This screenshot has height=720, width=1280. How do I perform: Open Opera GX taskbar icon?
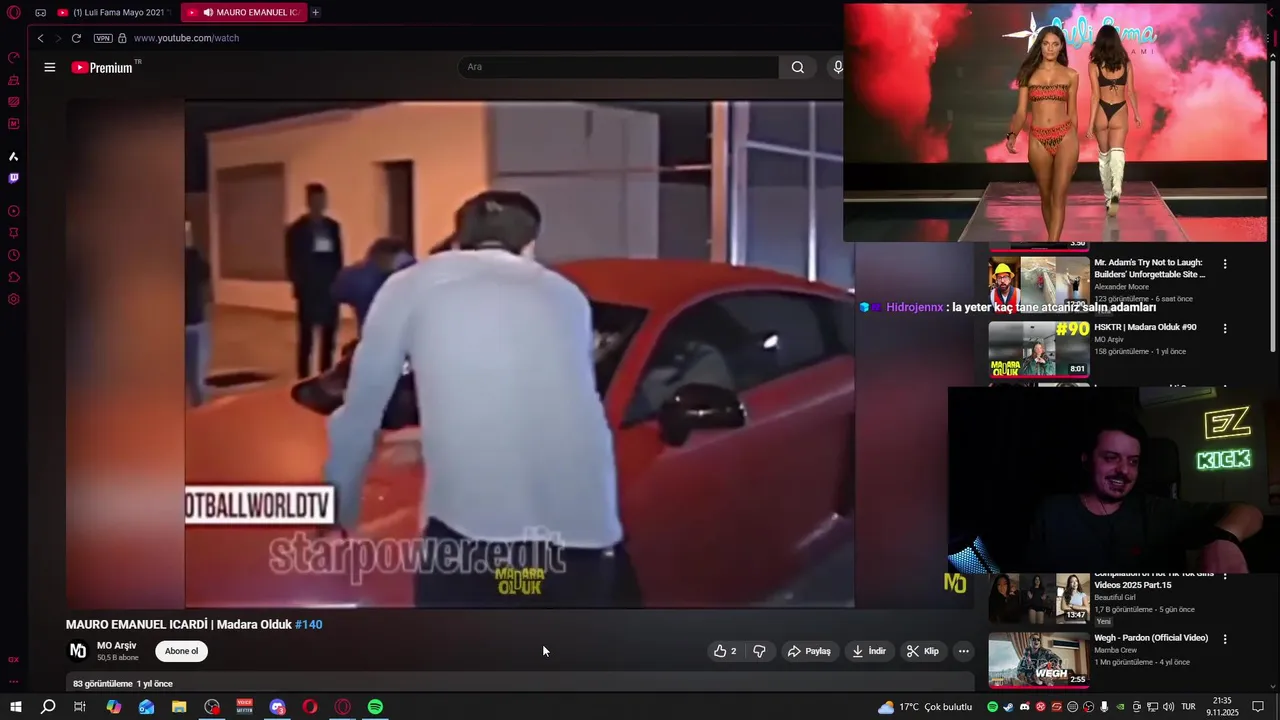tap(343, 707)
